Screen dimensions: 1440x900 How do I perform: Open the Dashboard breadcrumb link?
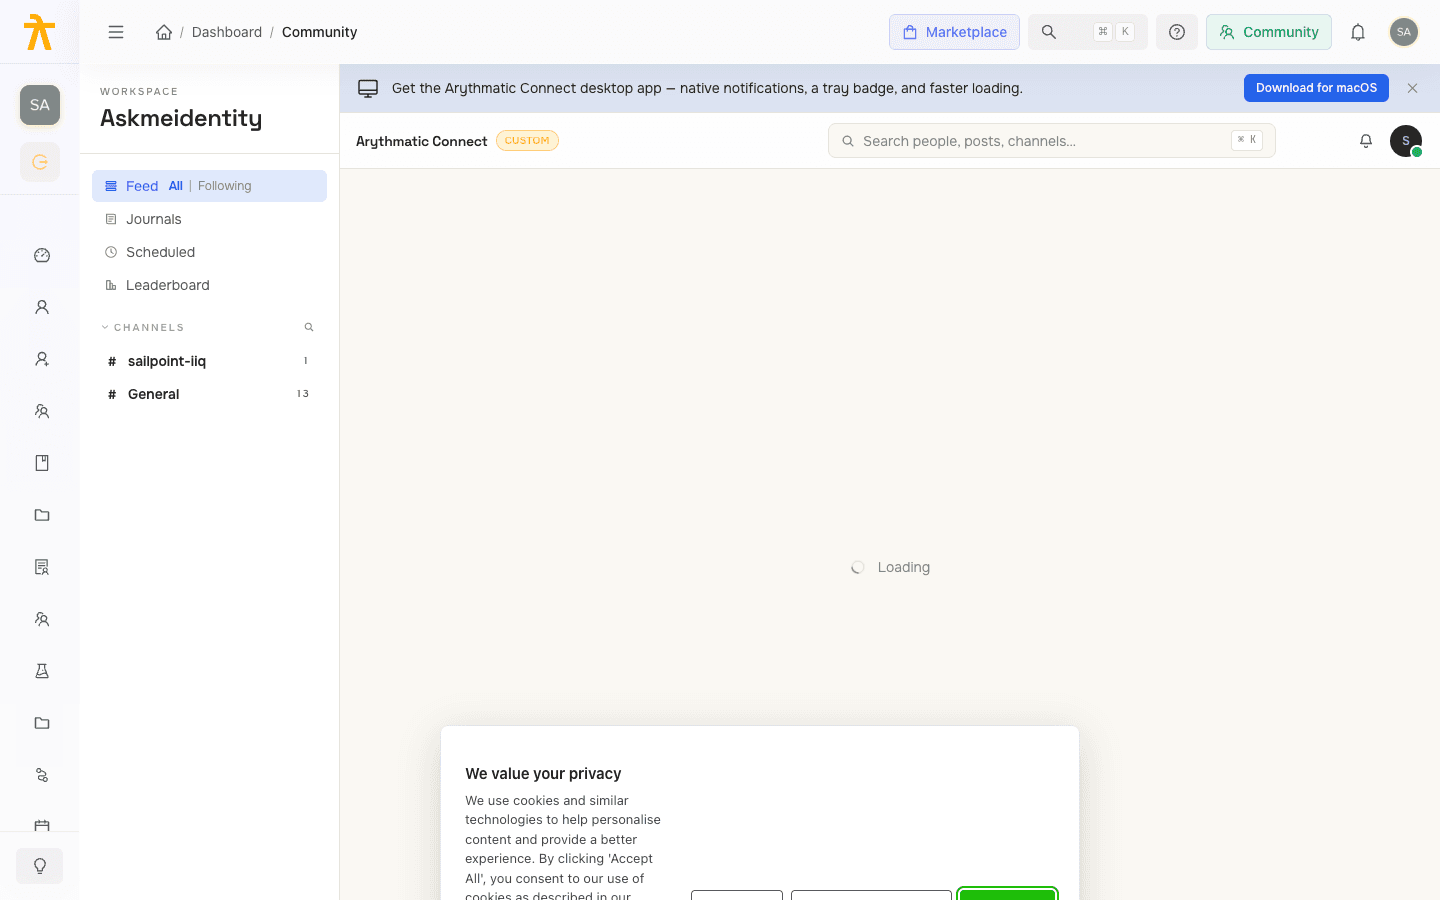click(x=227, y=32)
